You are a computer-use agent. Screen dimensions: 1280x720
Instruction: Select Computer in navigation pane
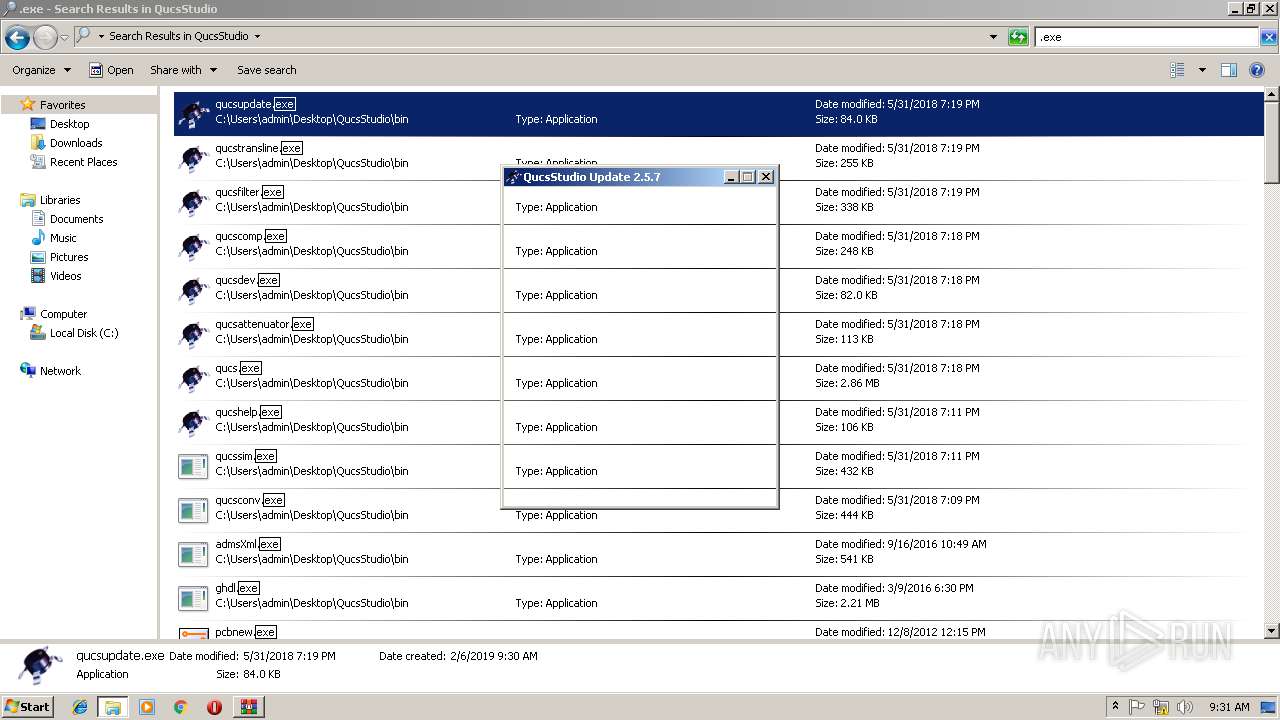(63, 314)
